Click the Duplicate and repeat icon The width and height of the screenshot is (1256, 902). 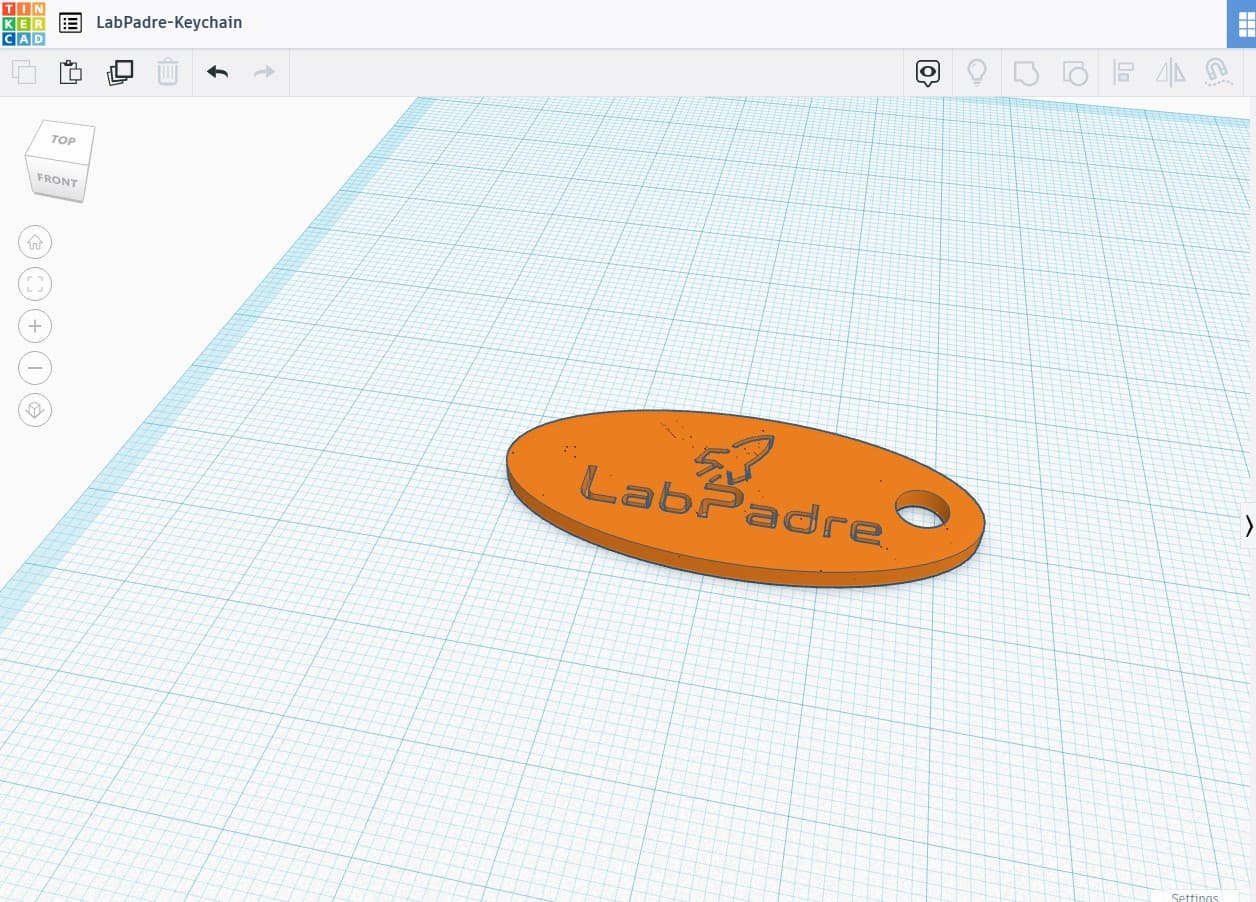click(120, 72)
